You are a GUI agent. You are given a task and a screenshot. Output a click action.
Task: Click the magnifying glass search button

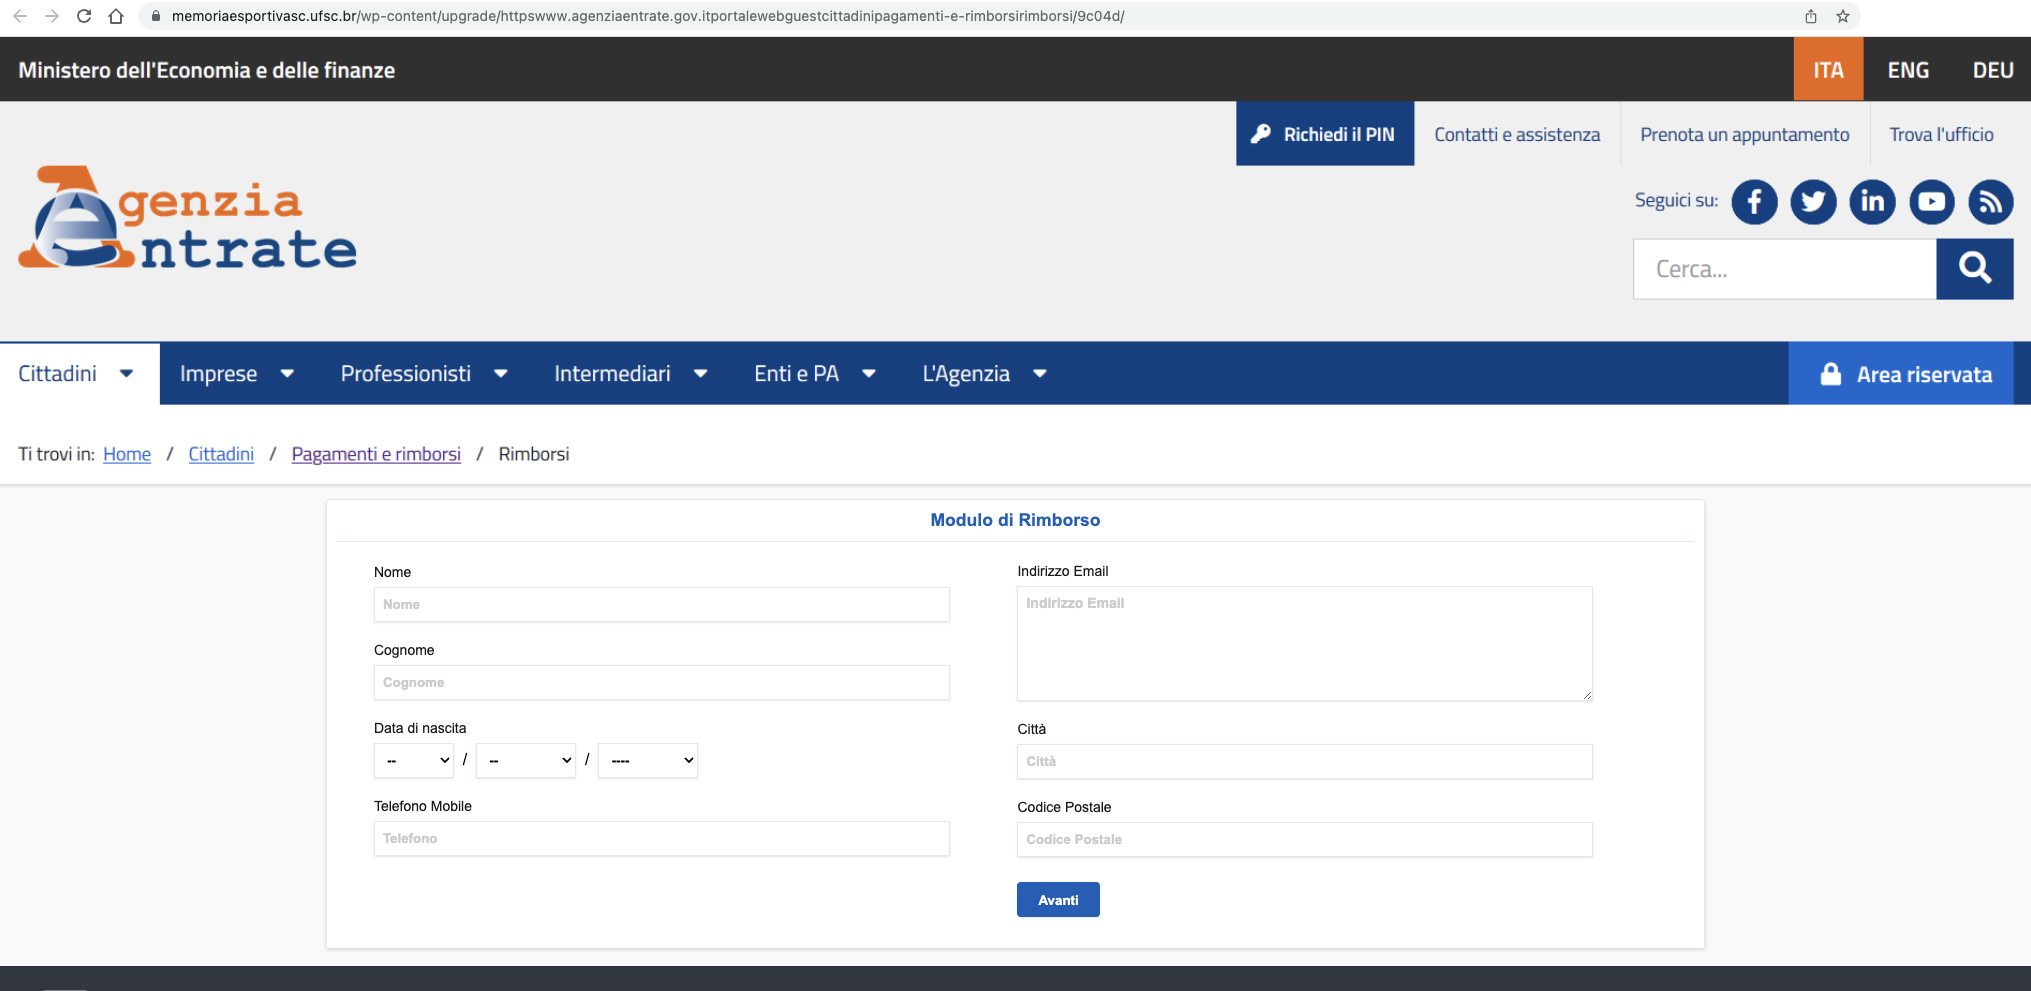[1974, 268]
